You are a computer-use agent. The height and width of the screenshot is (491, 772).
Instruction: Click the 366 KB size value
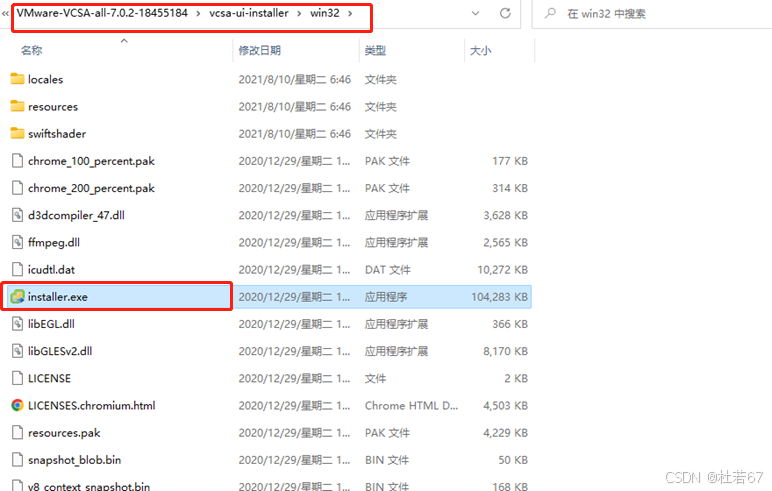[x=510, y=324]
